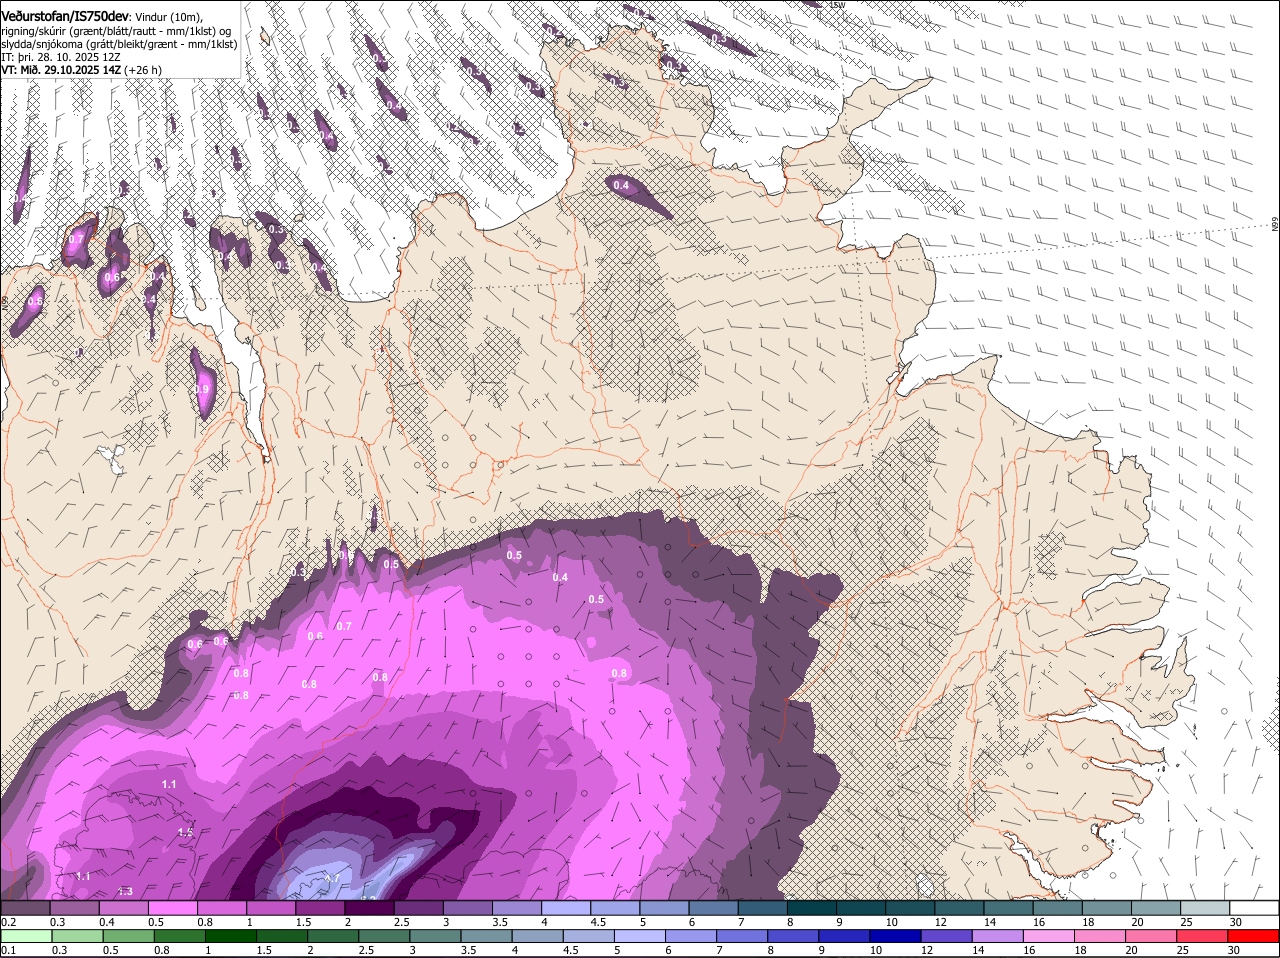Click the 'VT: Mið. 29.10.2025 14Z' valid time

pyautogui.click(x=61, y=71)
